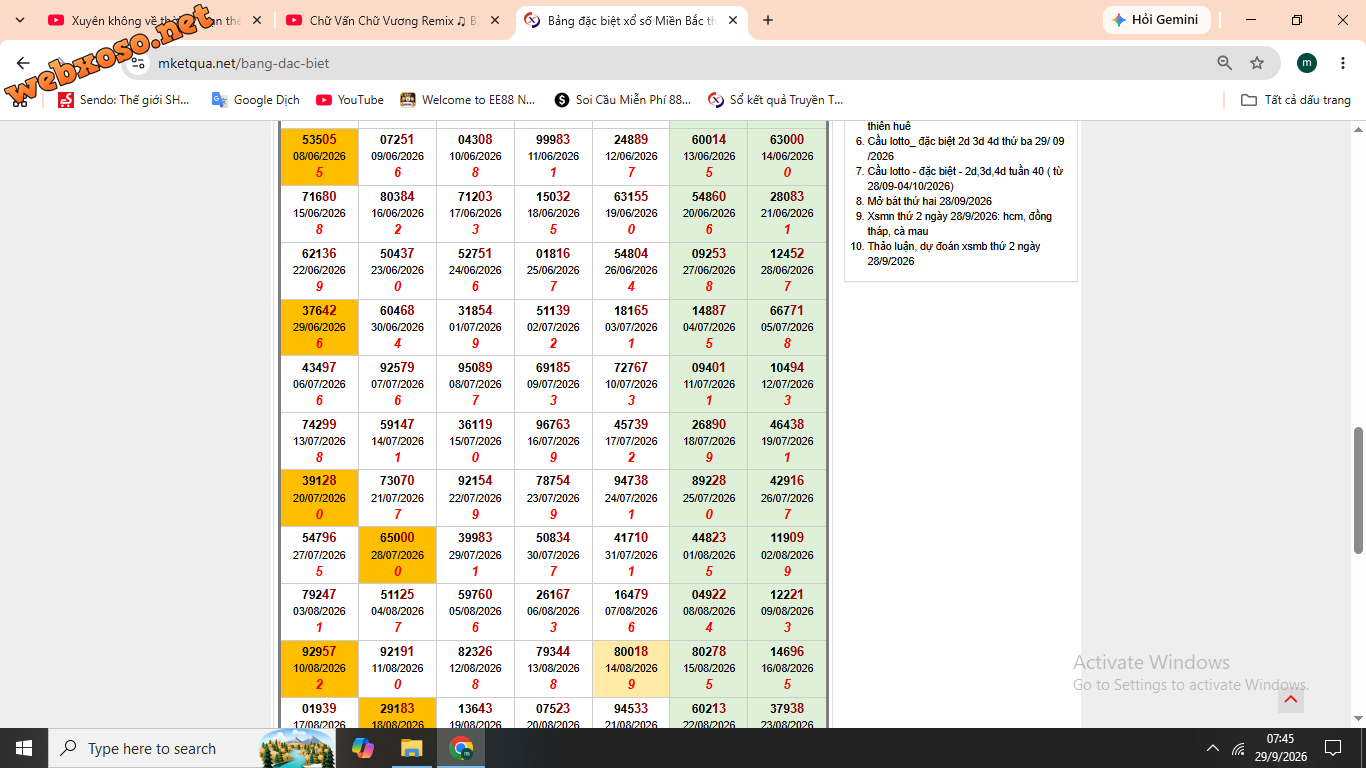Viewport: 1366px width, 768px height.
Task: Close the Bảng đặc biệt xổ số tab
Action: 733,20
